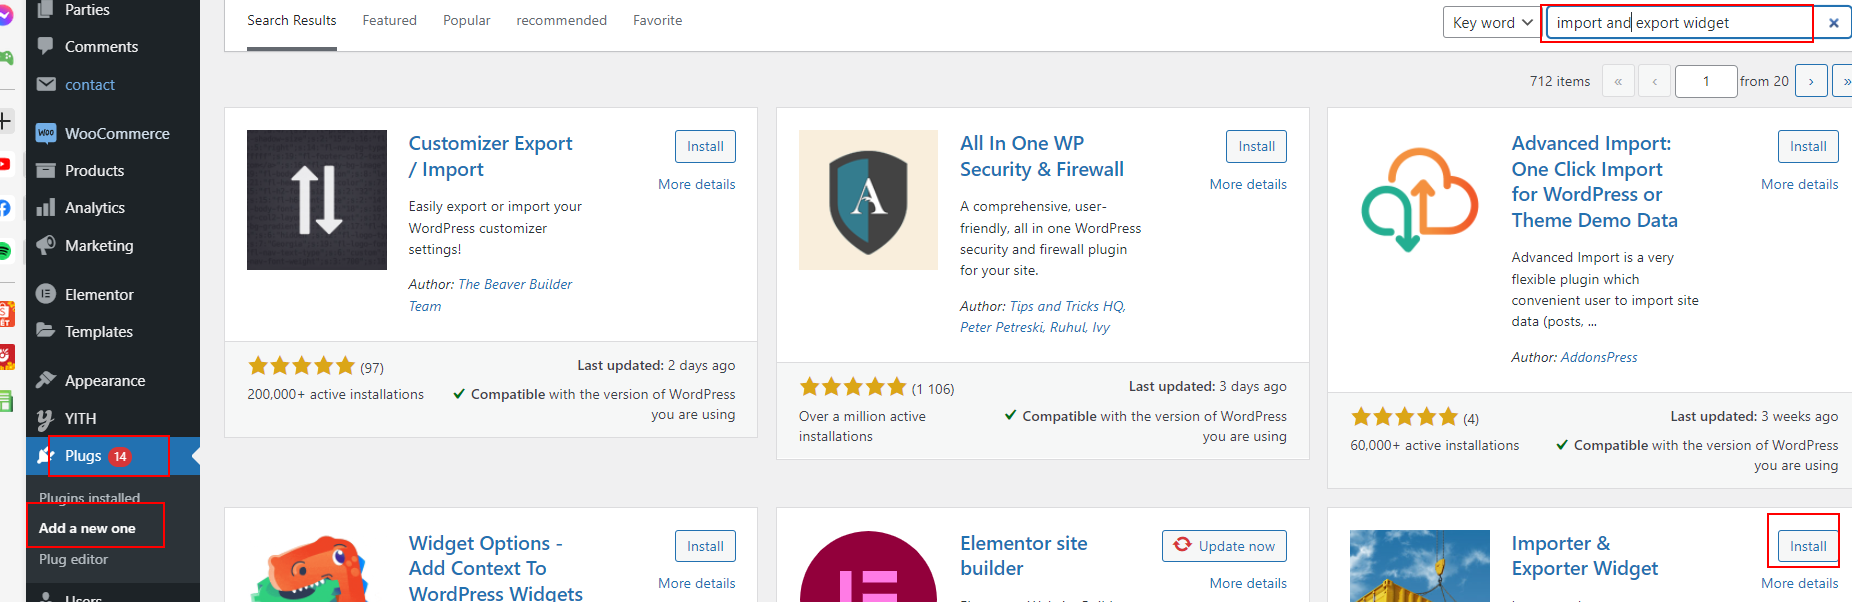Click the Analytics bar chart icon

click(45, 207)
